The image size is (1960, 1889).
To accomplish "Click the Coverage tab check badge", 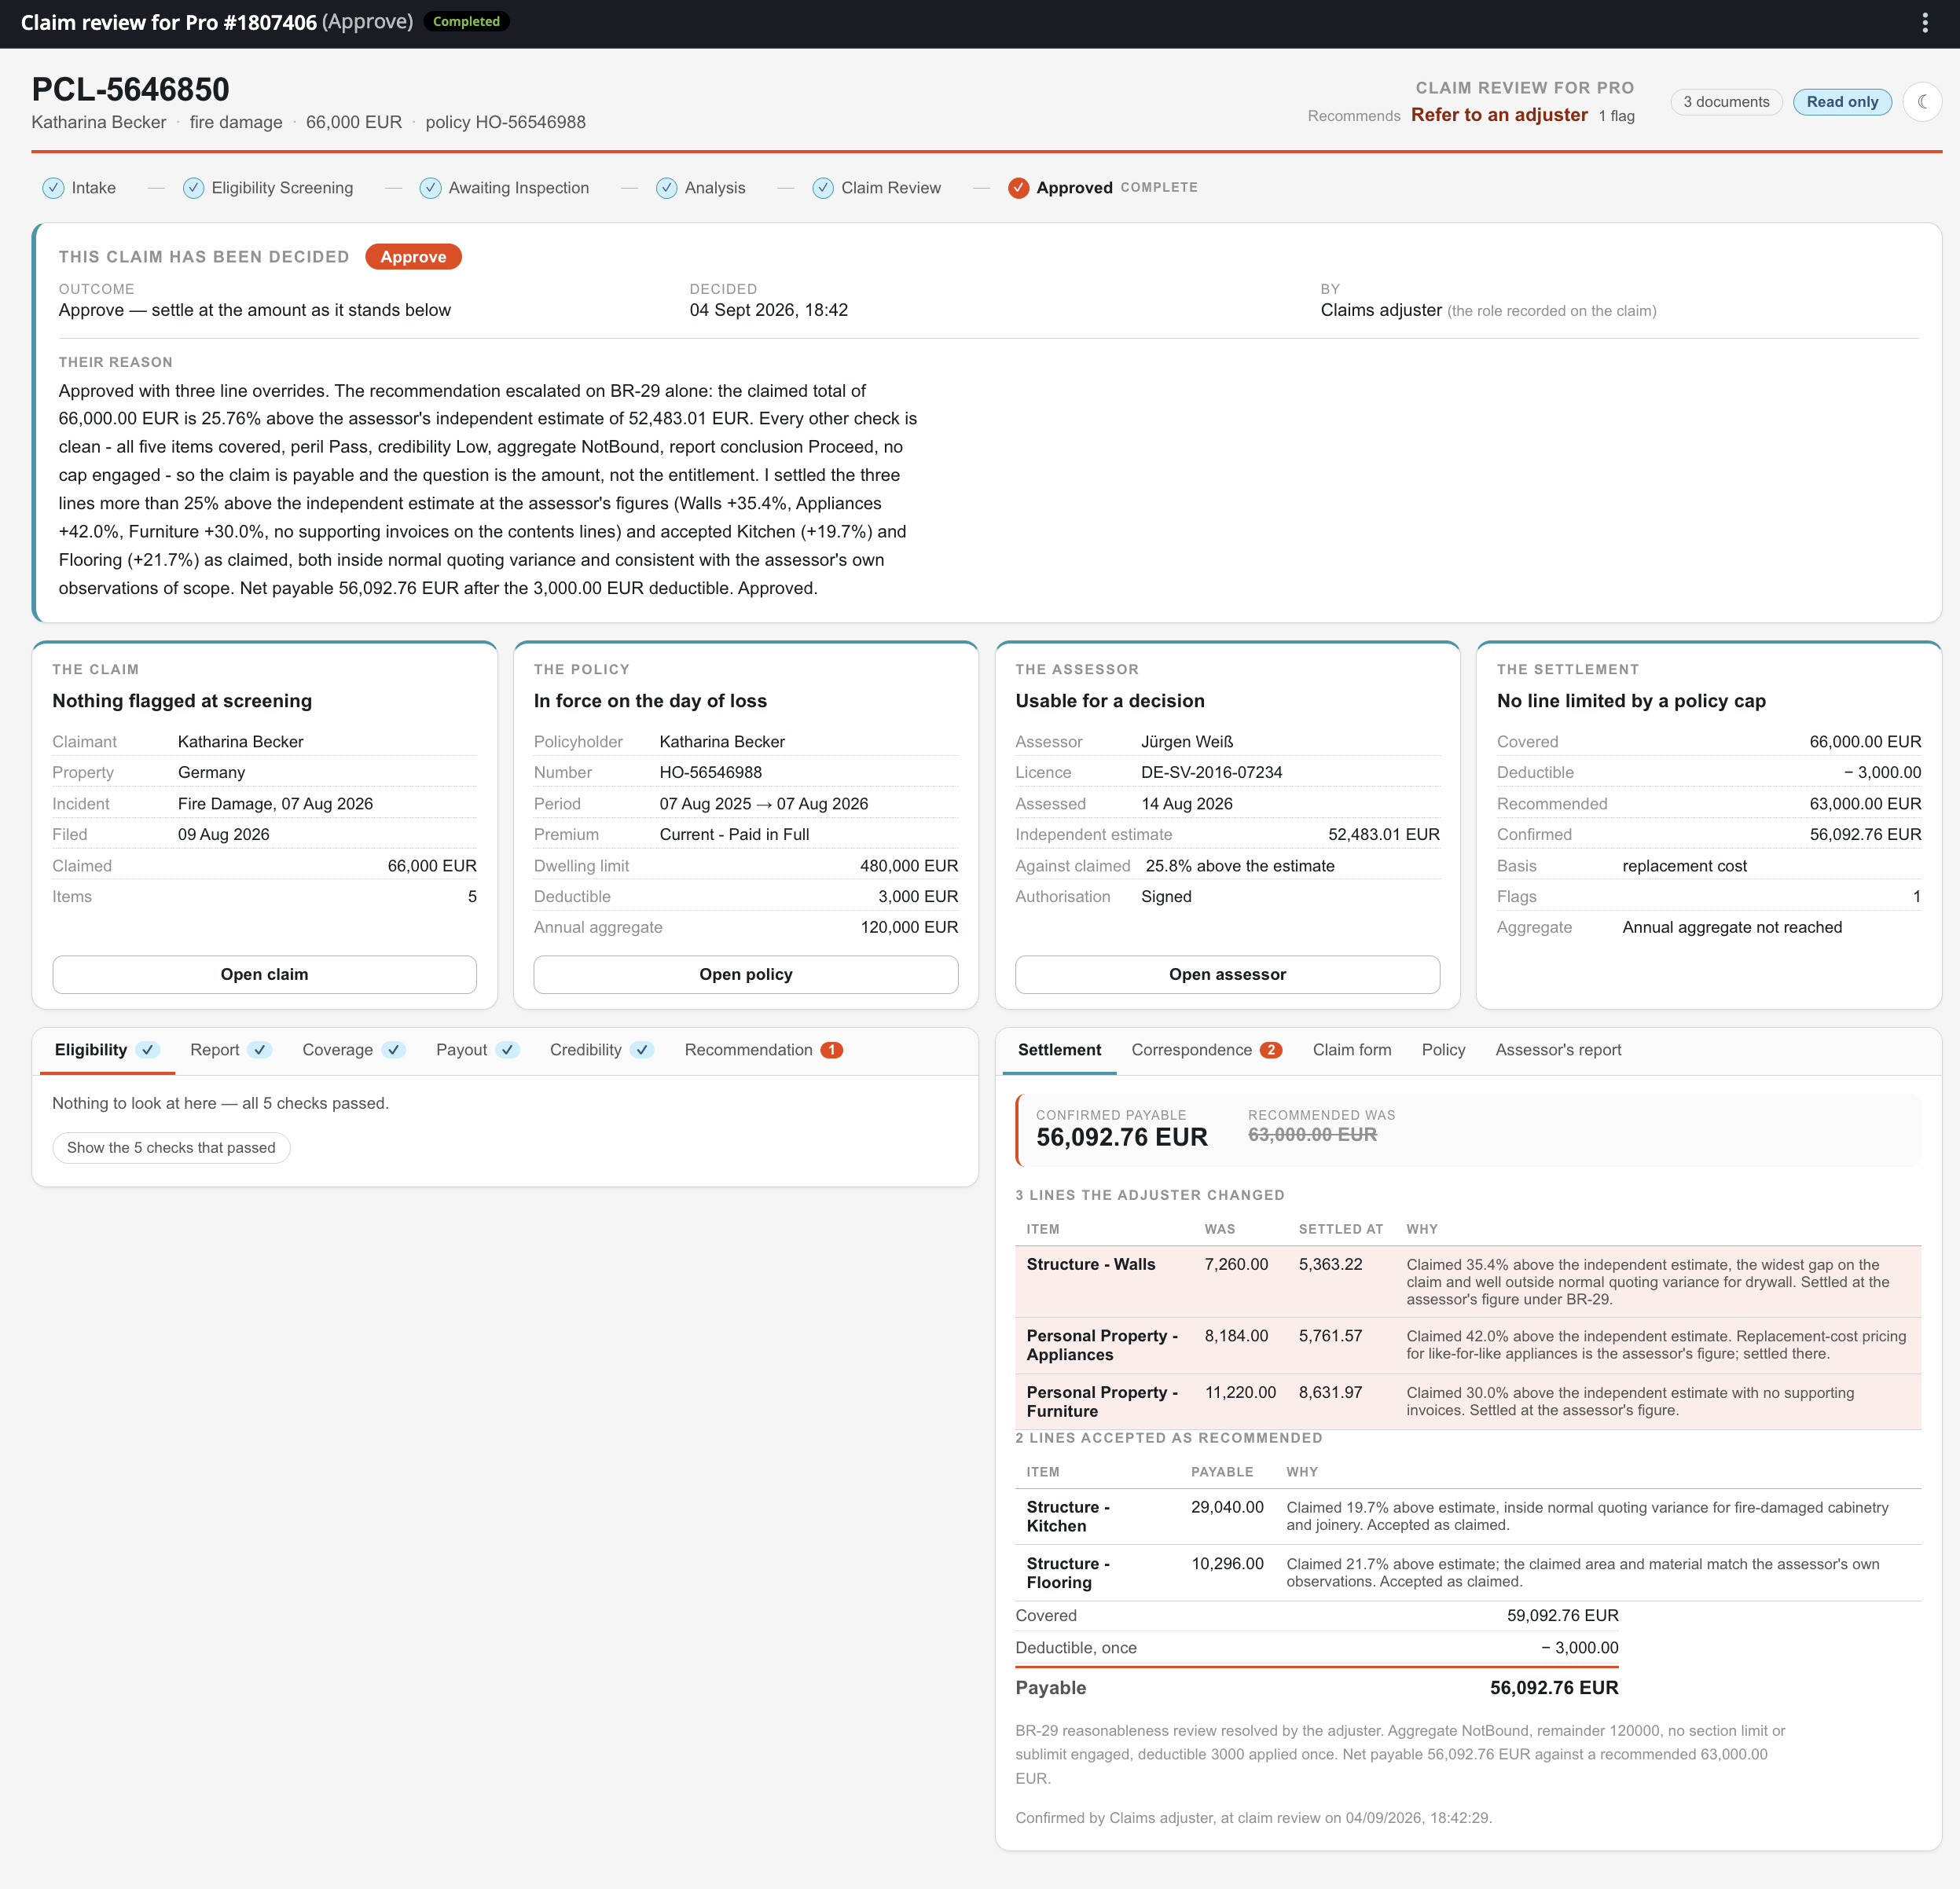I will pos(394,1050).
